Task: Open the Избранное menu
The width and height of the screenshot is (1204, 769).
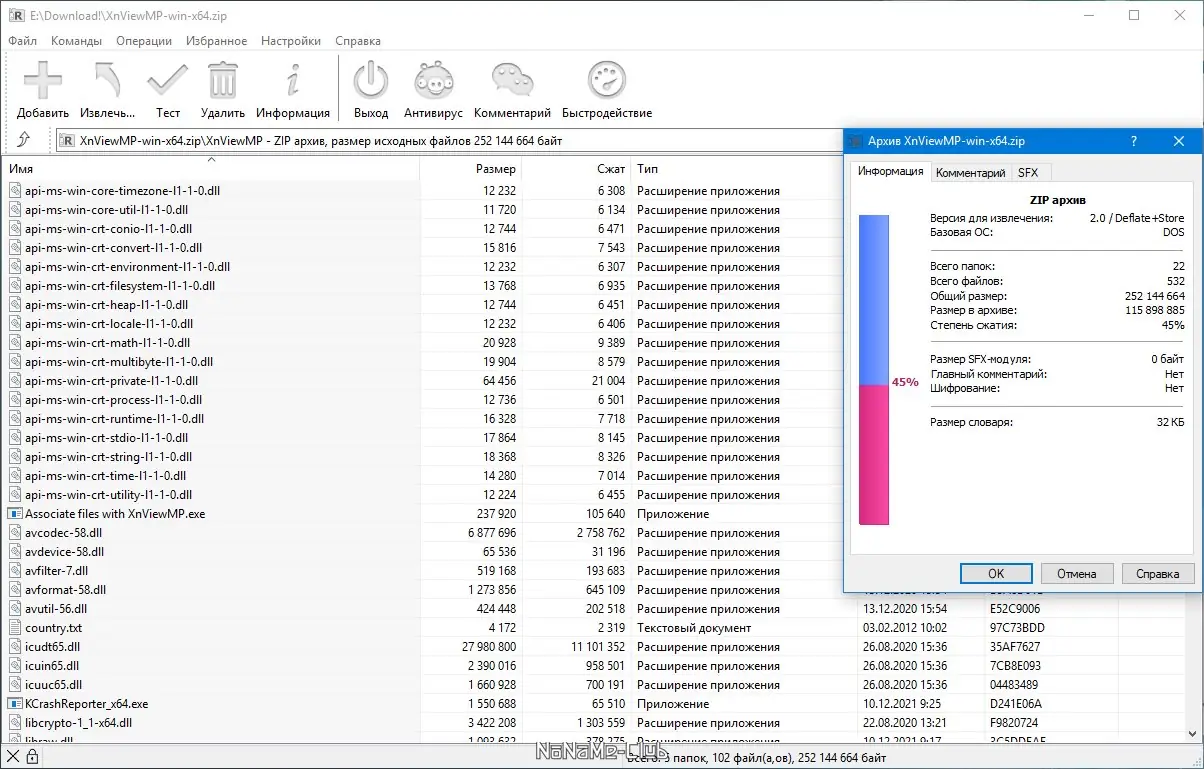Action: coord(216,41)
